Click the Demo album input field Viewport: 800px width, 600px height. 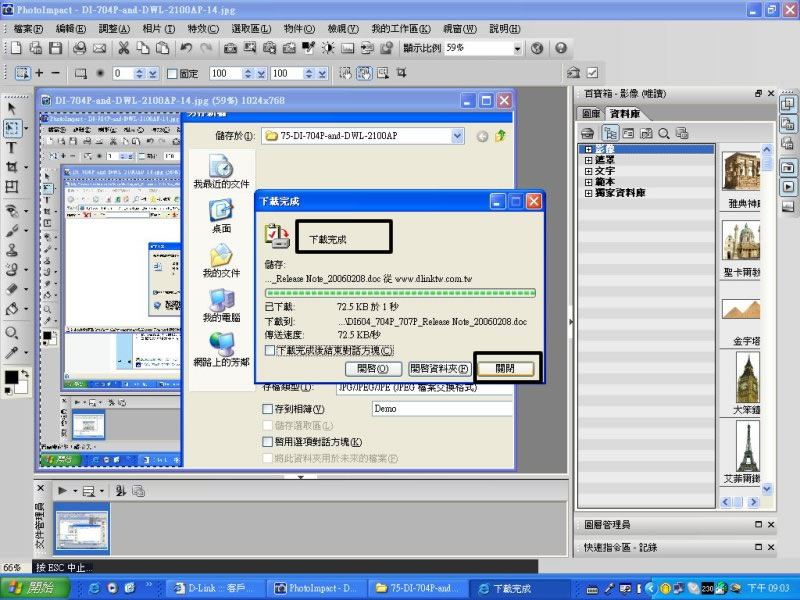click(442, 409)
